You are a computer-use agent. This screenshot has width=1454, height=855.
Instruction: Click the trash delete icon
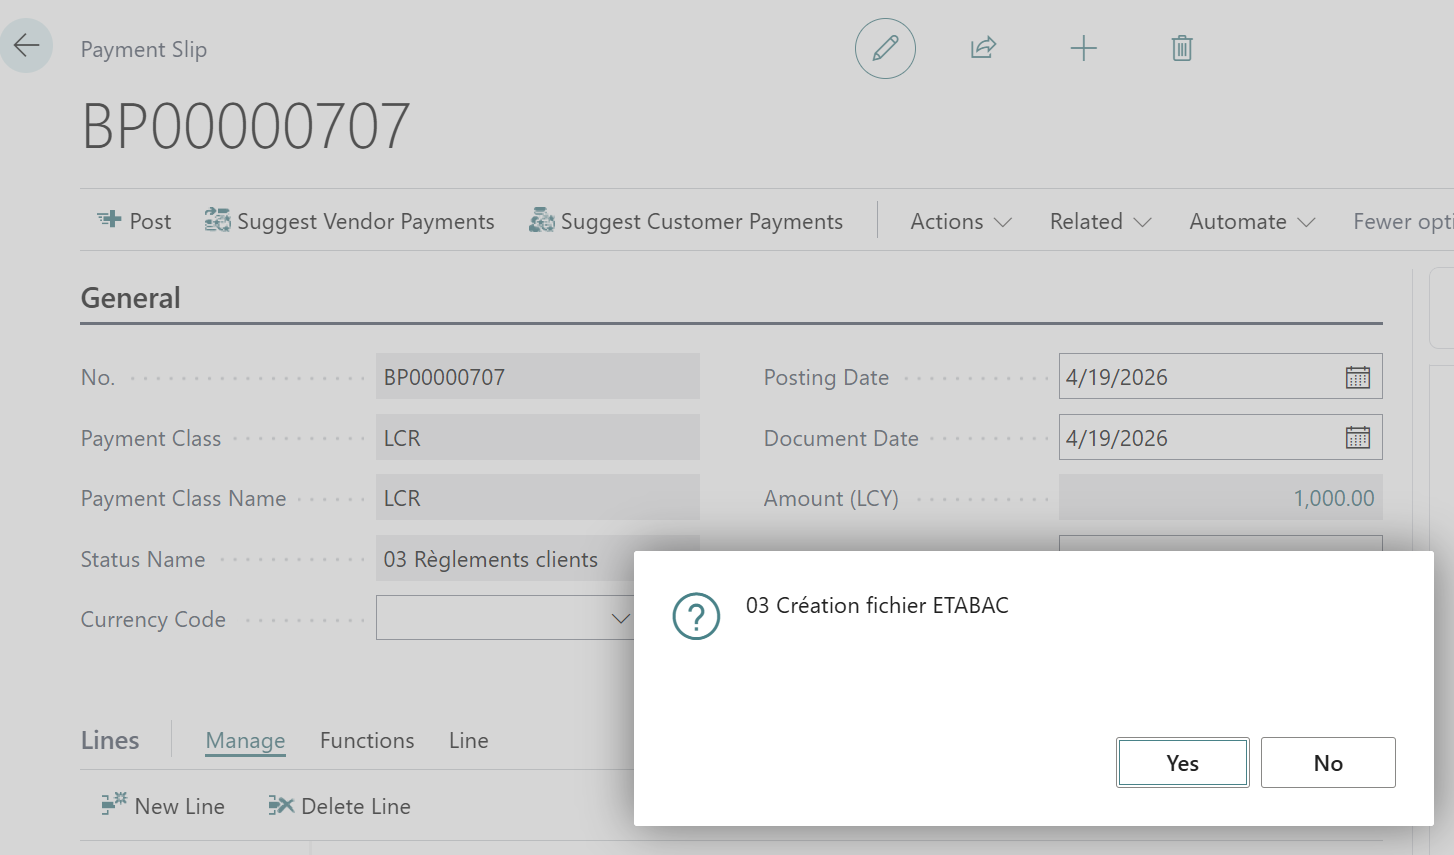[x=1181, y=48]
